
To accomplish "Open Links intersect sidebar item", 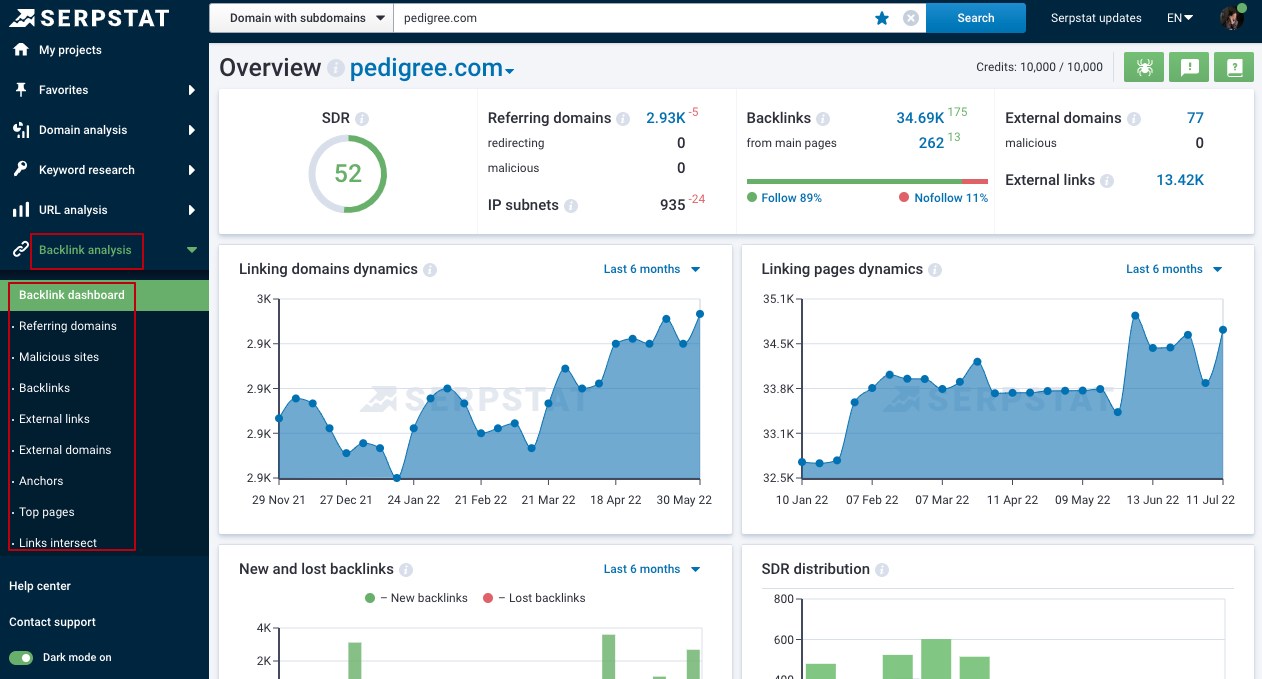I will pos(58,543).
